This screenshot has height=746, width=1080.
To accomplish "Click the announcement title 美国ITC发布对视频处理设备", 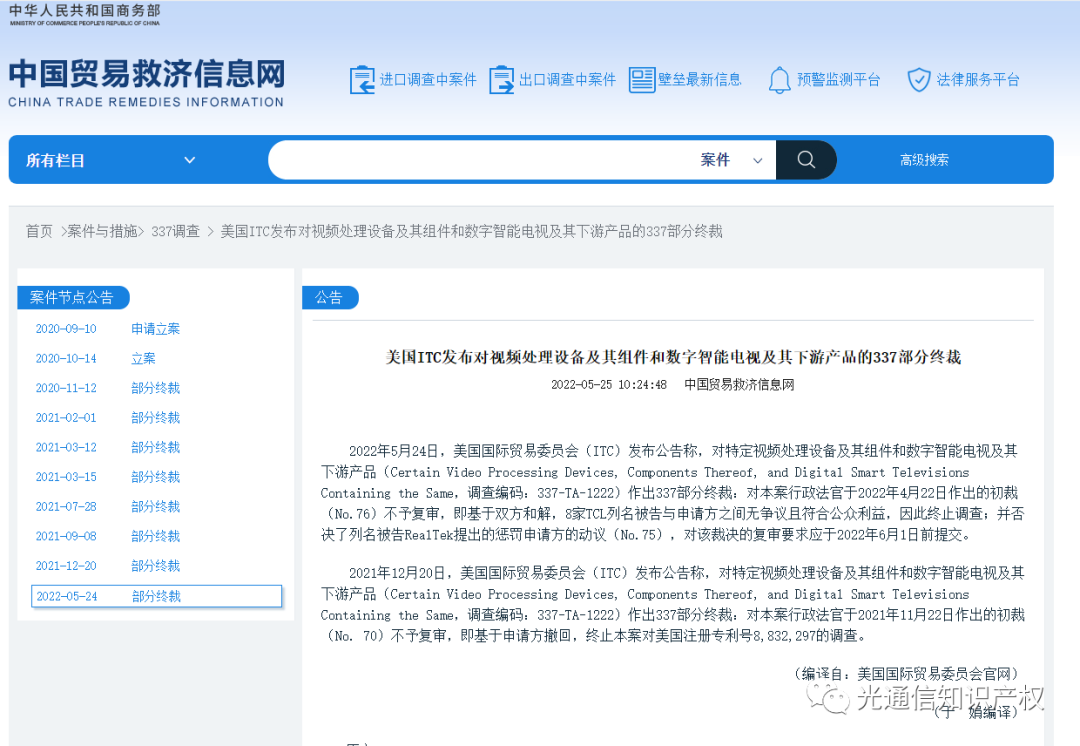I will tap(673, 358).
